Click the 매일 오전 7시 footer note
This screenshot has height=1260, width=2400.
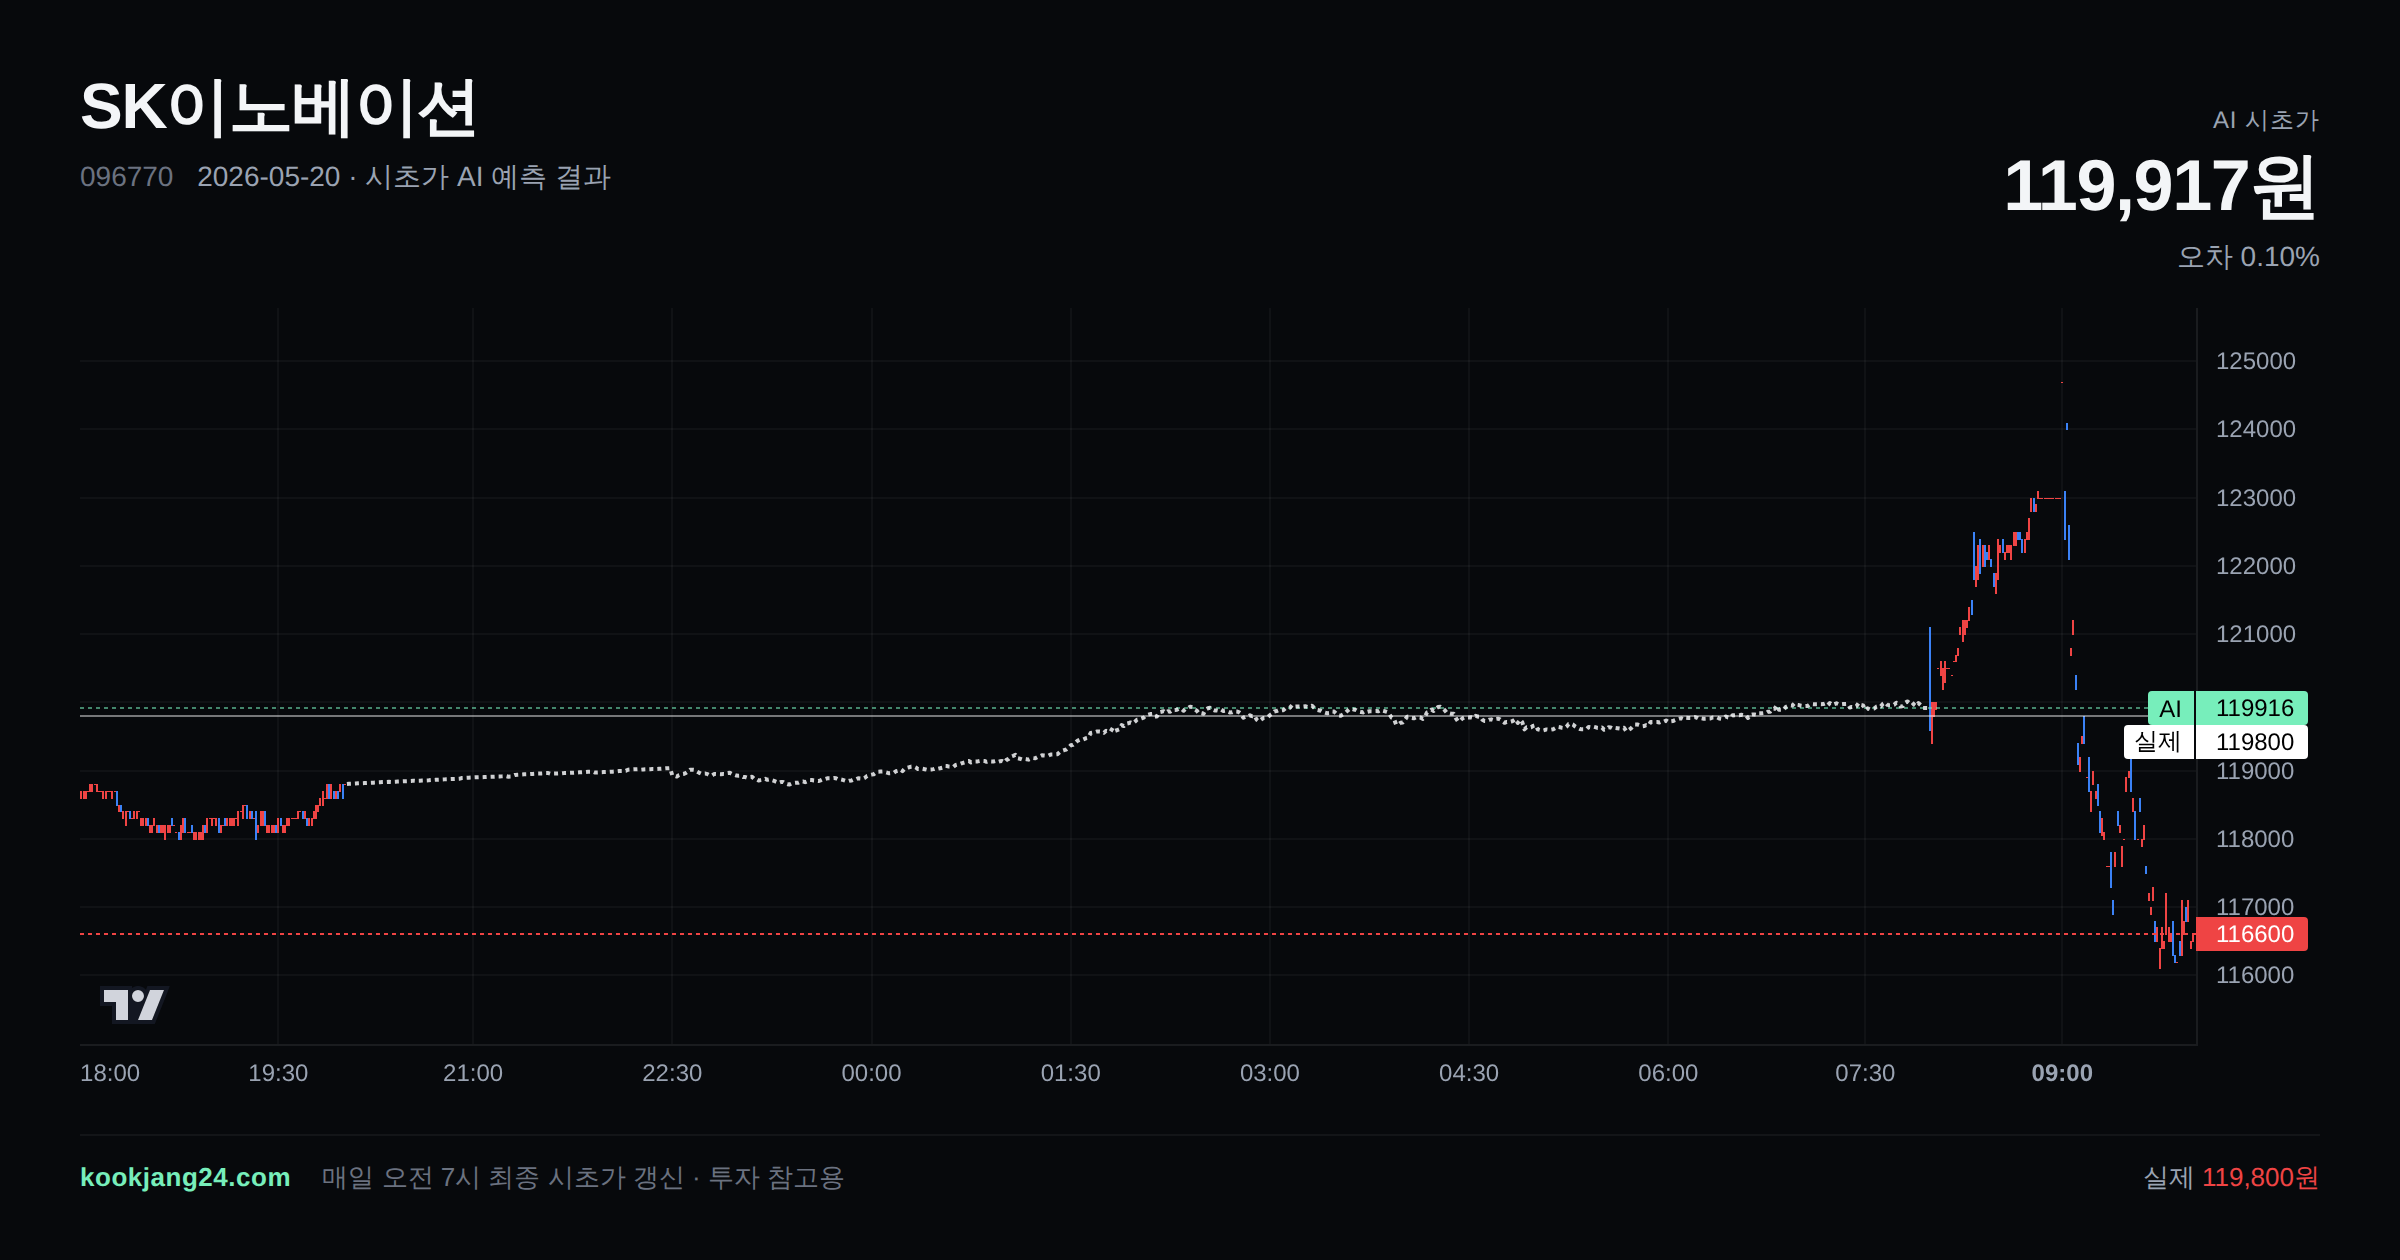point(582,1178)
